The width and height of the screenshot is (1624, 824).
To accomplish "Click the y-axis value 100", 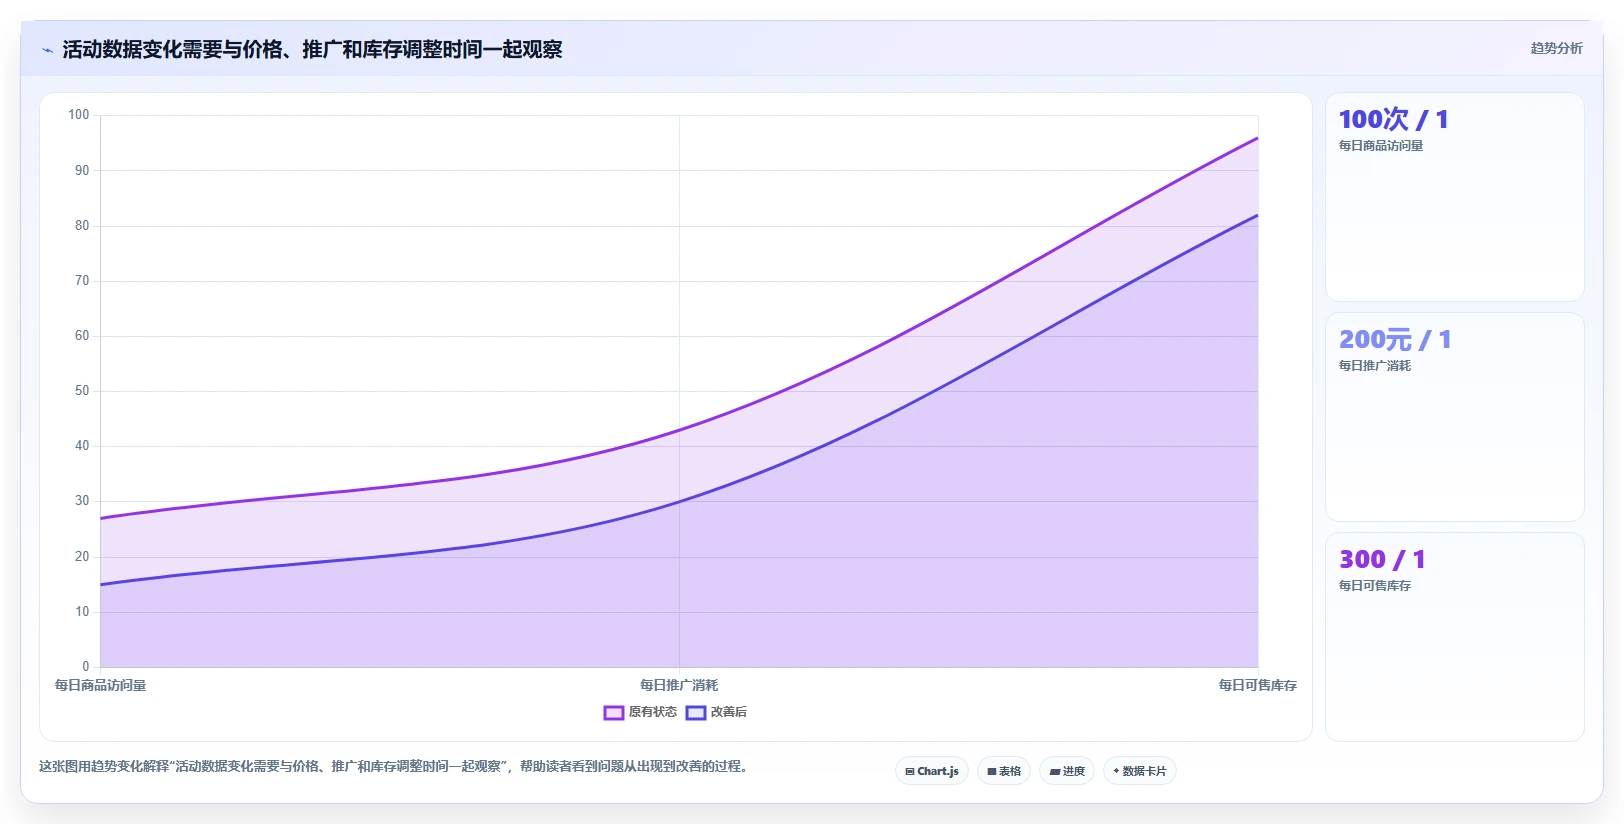I will (79, 115).
